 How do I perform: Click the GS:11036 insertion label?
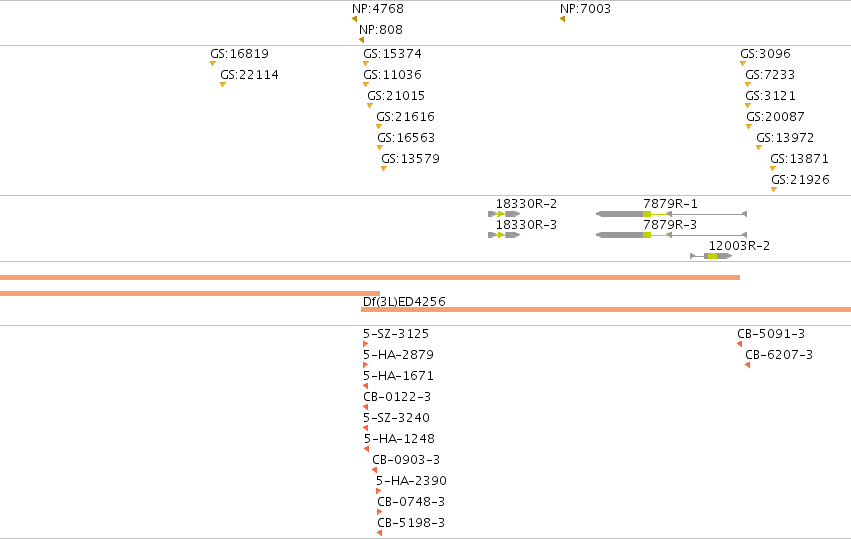pos(392,75)
